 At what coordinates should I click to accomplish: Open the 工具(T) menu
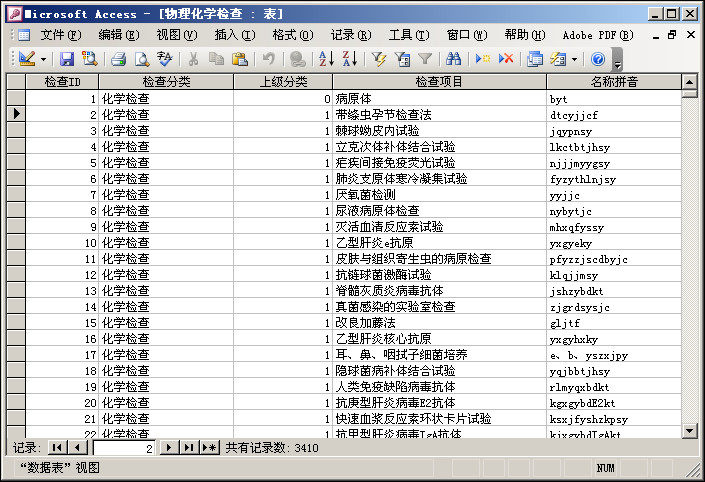pyautogui.click(x=409, y=35)
